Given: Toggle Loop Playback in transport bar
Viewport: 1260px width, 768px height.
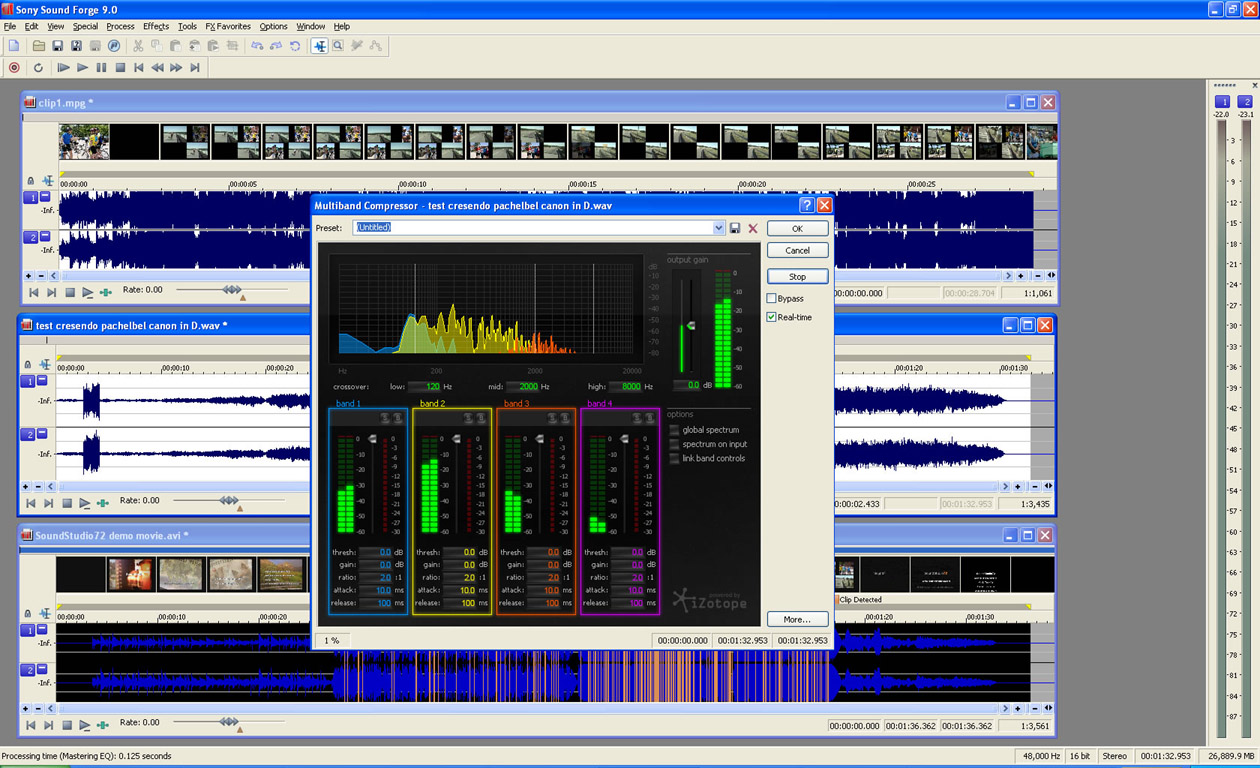Looking at the screenshot, I should pyautogui.click(x=38, y=68).
